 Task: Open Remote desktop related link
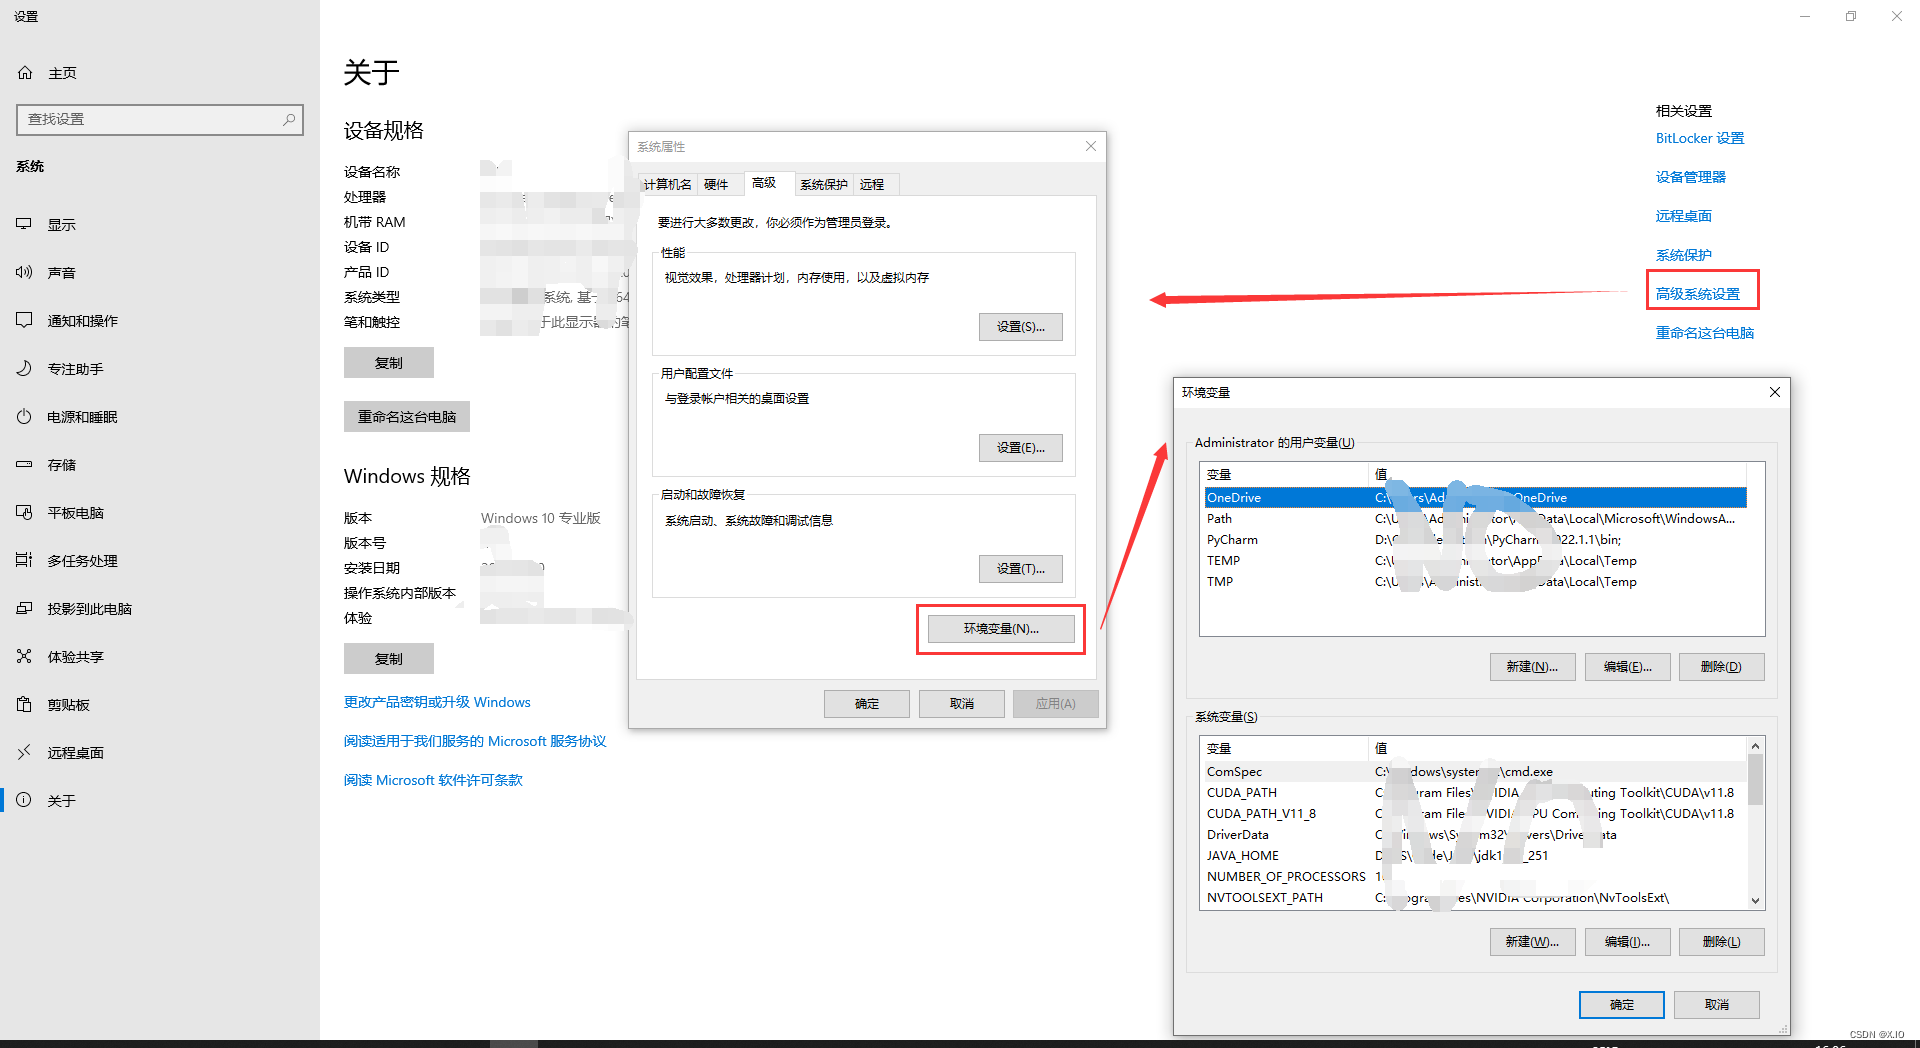tap(1684, 216)
